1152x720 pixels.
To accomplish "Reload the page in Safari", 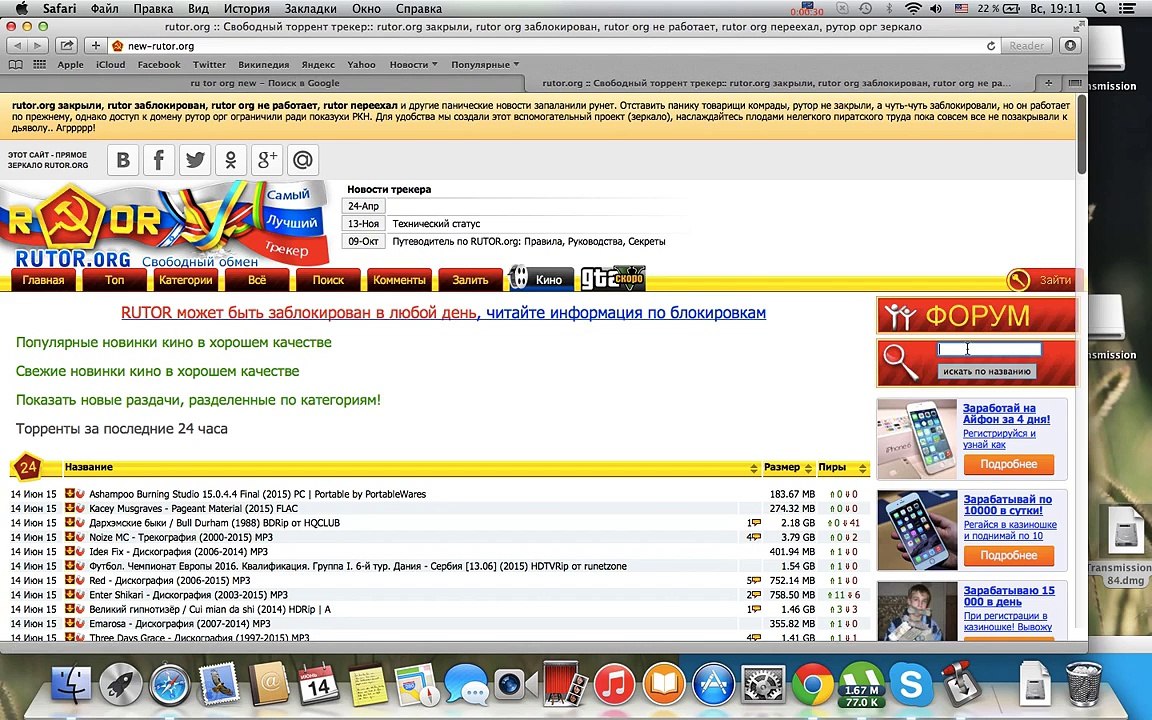I will [990, 46].
